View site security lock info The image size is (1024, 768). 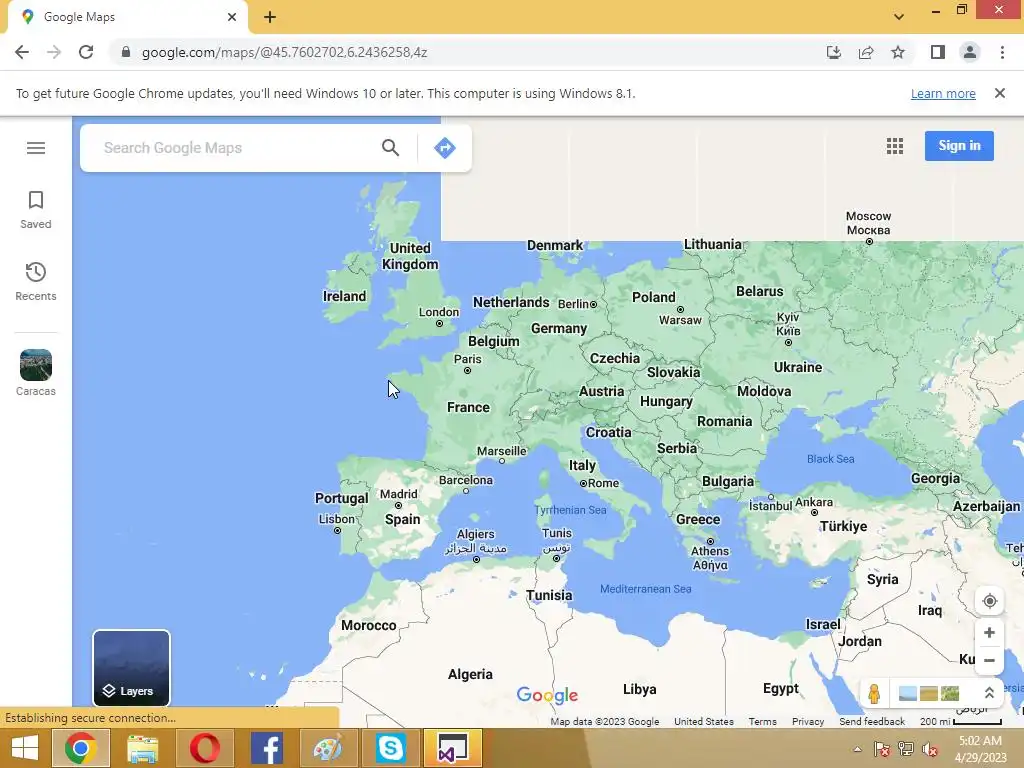(126, 52)
